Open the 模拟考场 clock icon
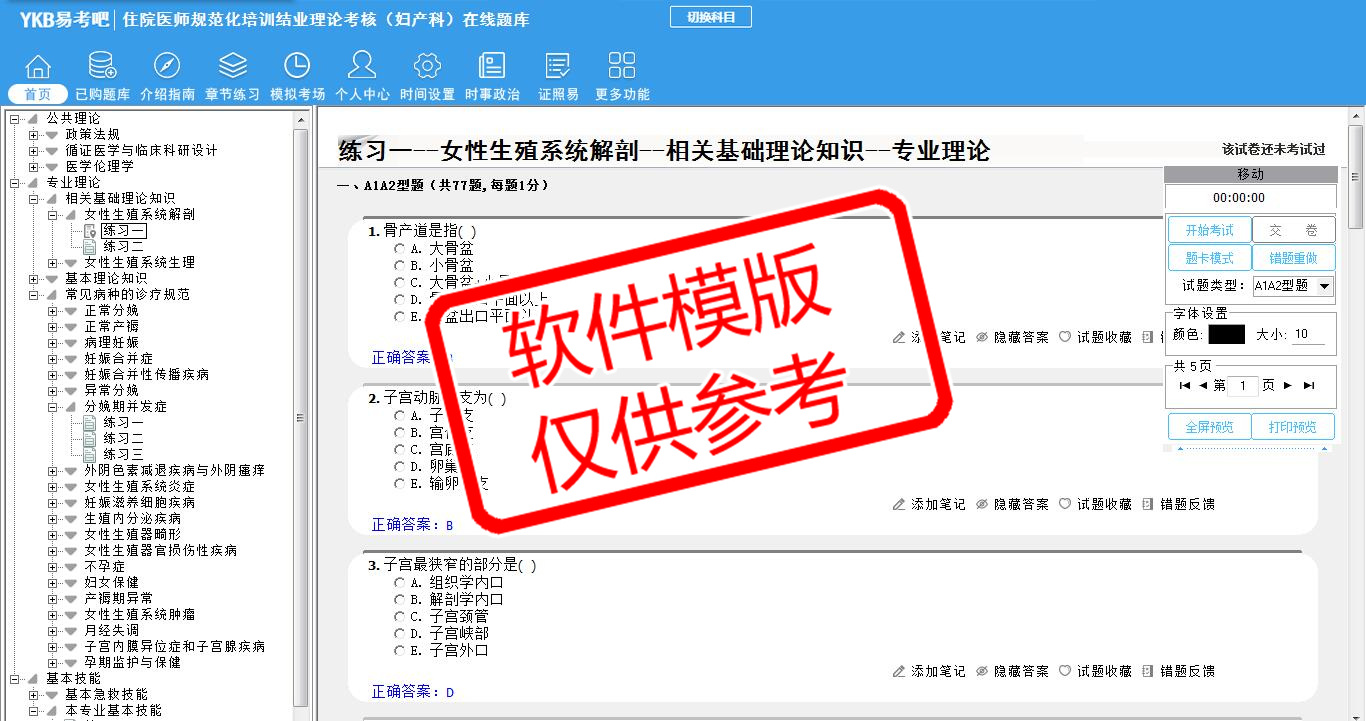The height and width of the screenshot is (721, 1366). [x=297, y=67]
